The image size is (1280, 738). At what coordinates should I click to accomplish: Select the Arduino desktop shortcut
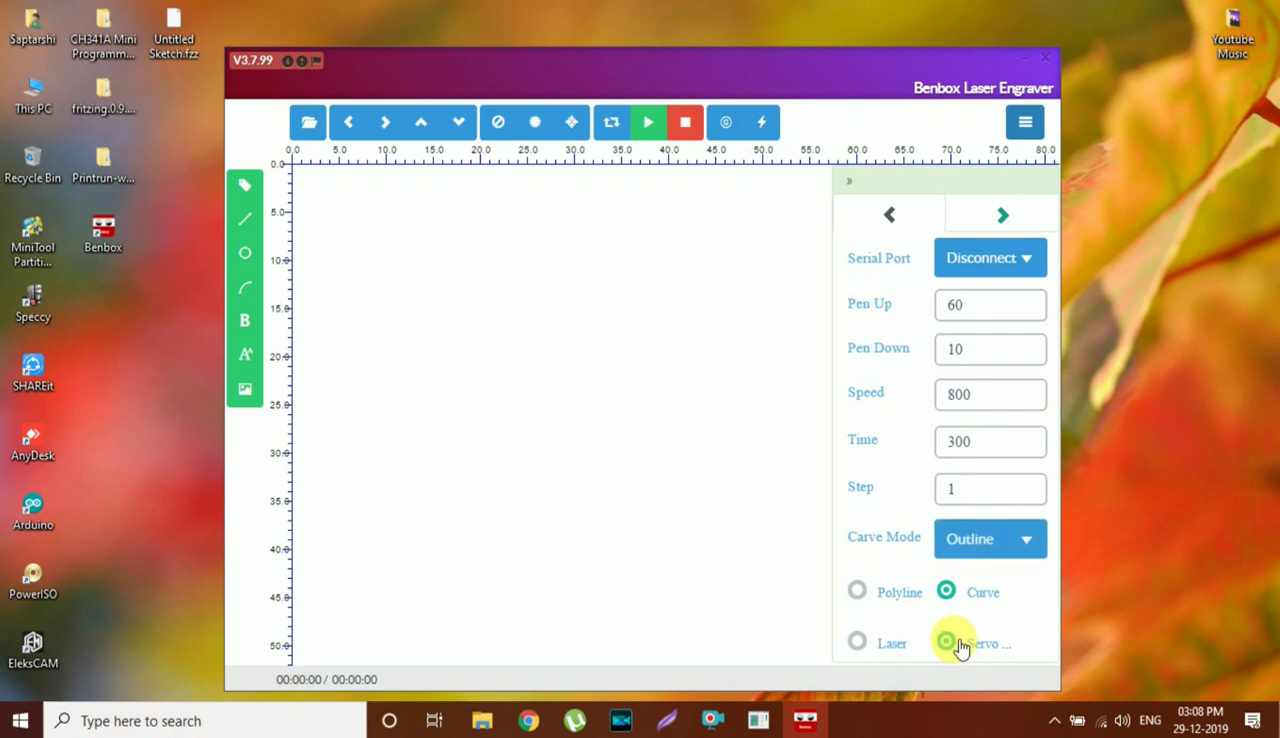(33, 512)
